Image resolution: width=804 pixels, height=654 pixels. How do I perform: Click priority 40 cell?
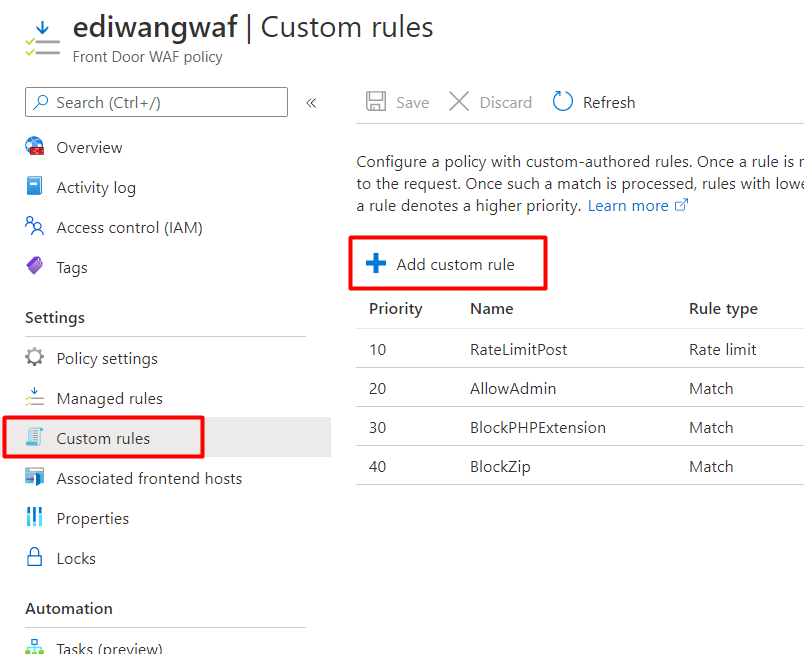(x=377, y=466)
